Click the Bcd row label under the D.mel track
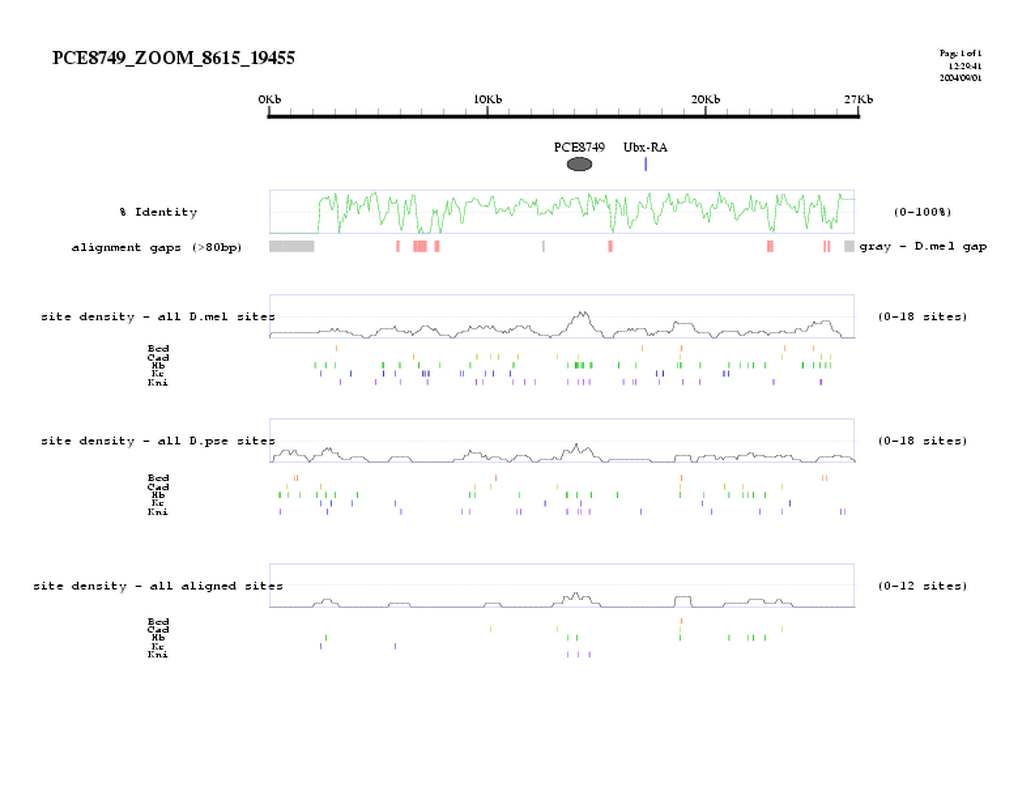This screenshot has height=800, width=1035. coord(158,348)
